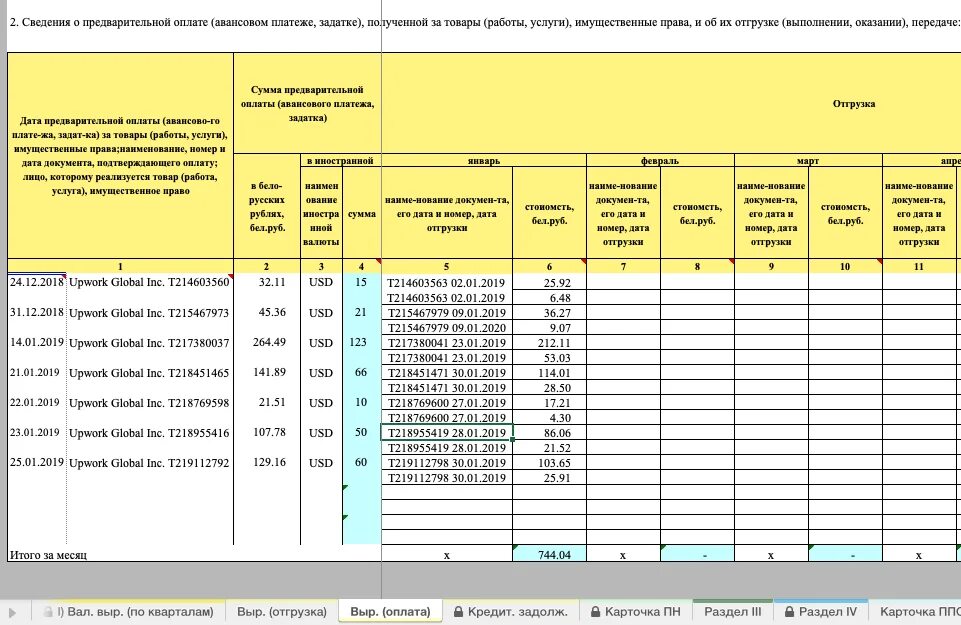
Task: Open the Раздел III sheet tab
Action: (732, 612)
